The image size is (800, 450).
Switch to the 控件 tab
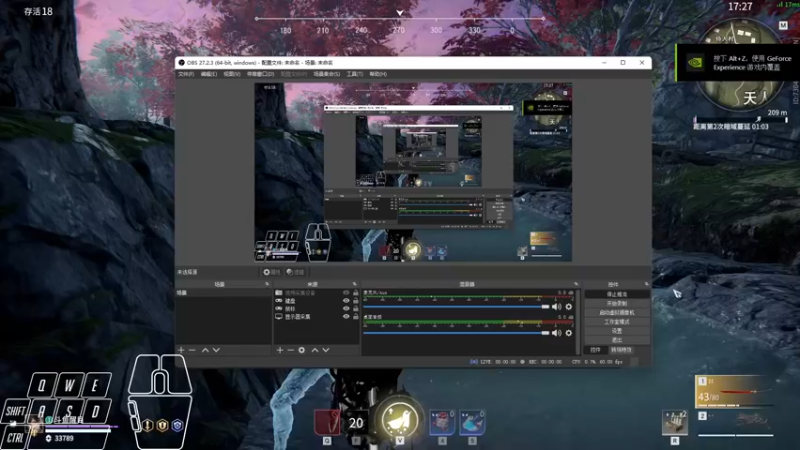click(x=595, y=350)
